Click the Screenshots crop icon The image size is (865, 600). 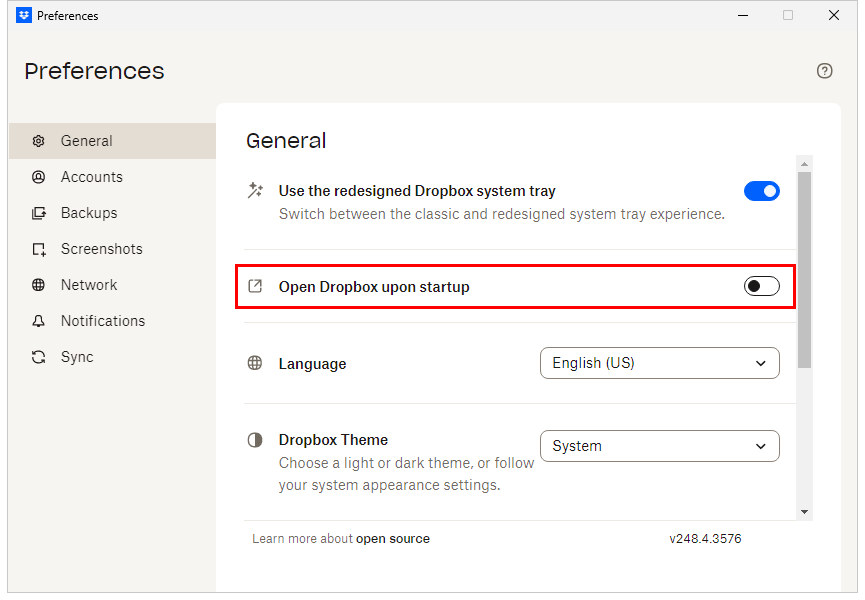(x=39, y=249)
